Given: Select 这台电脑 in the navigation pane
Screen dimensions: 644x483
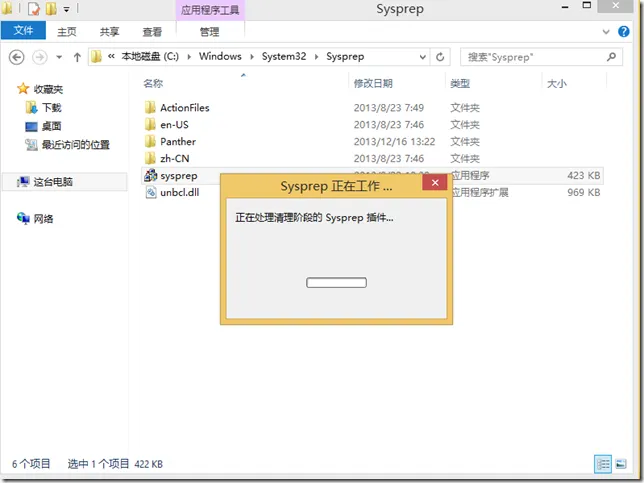Looking at the screenshot, I should (x=53, y=182).
